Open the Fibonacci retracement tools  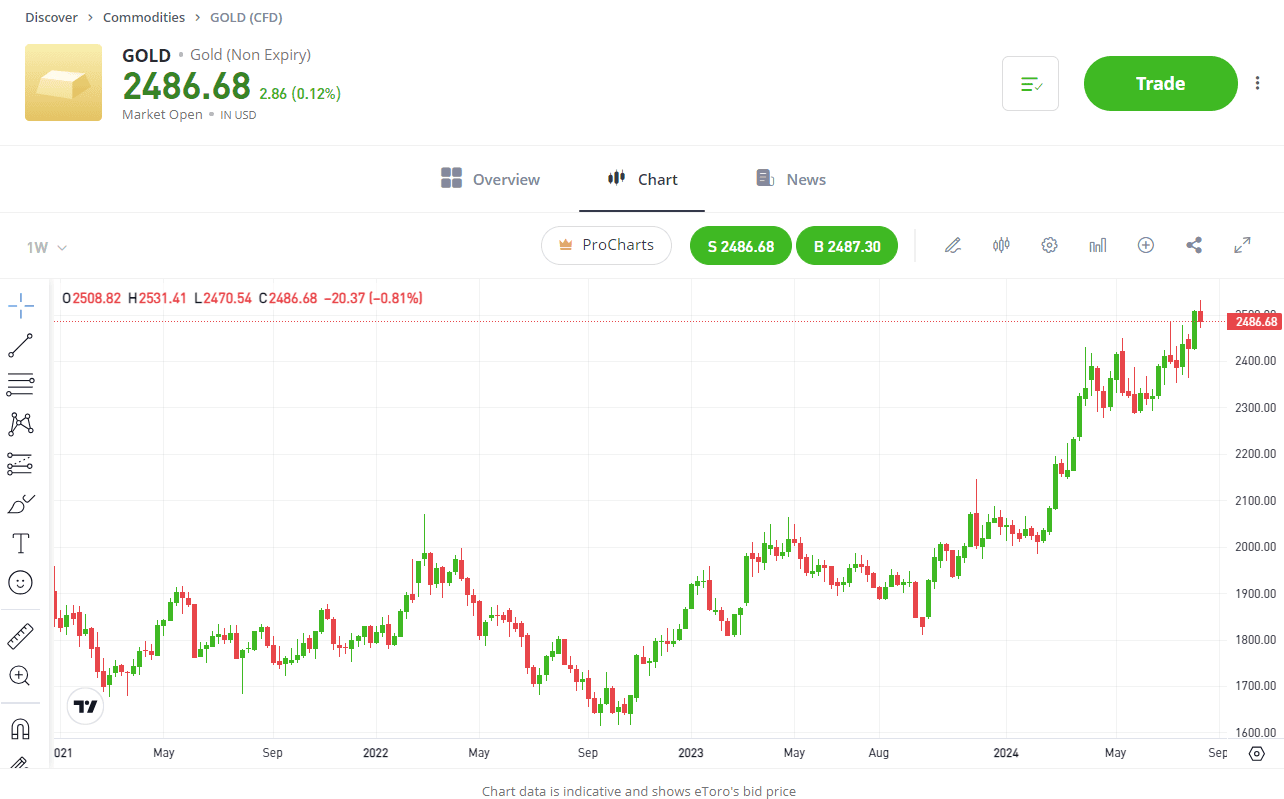coord(20,384)
